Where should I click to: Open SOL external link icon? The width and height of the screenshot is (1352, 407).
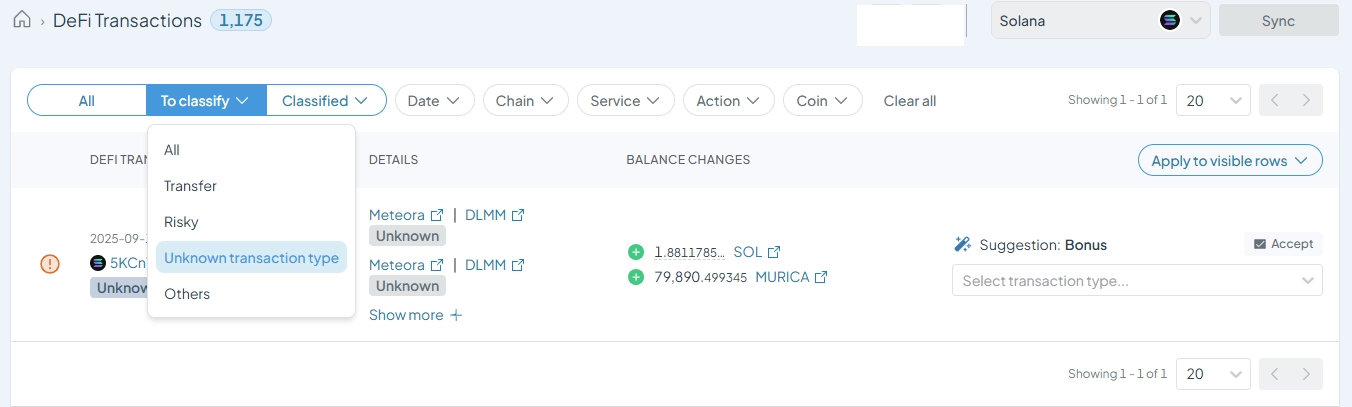tap(774, 252)
